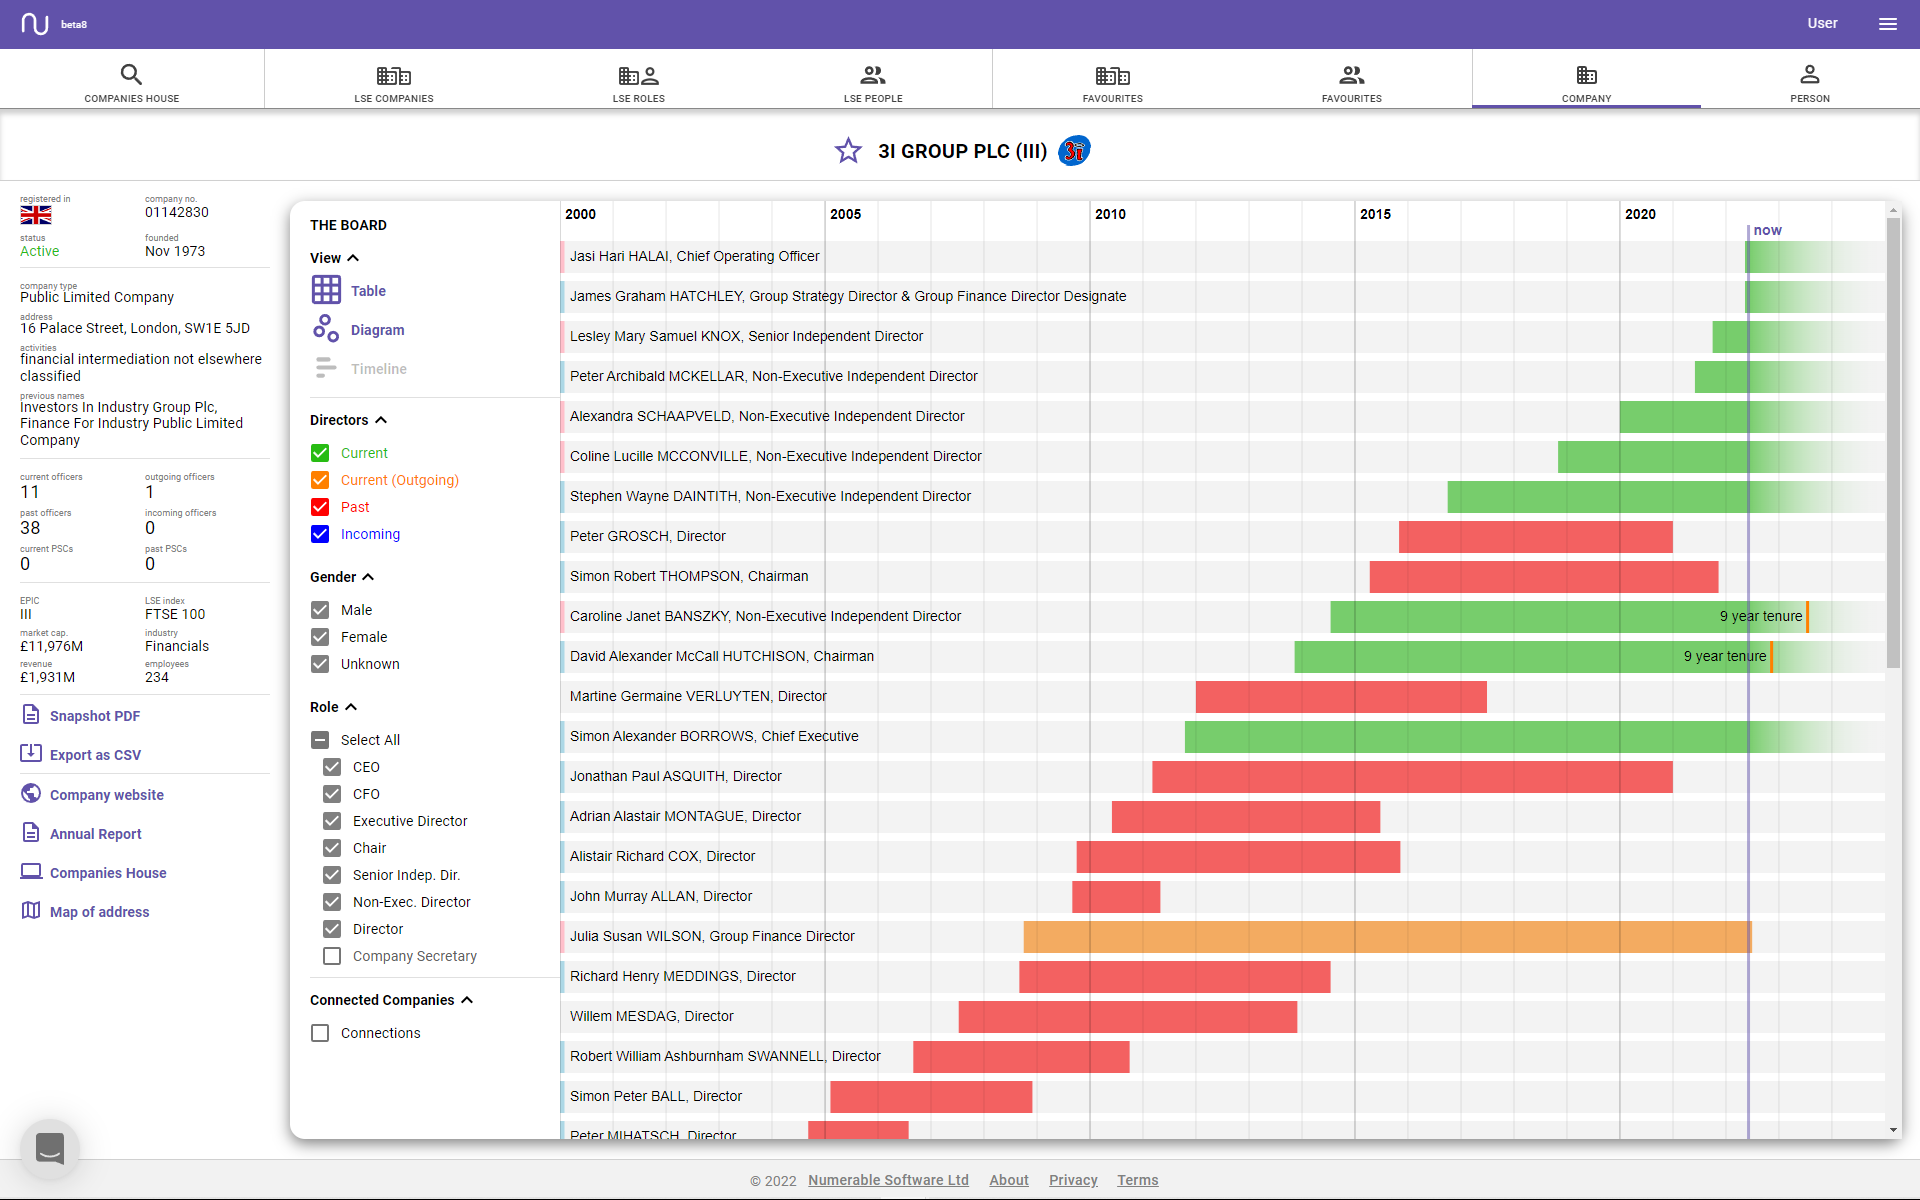This screenshot has height=1200, width=1920.
Task: Uncheck the Past directors checkbox
Action: click(x=320, y=507)
